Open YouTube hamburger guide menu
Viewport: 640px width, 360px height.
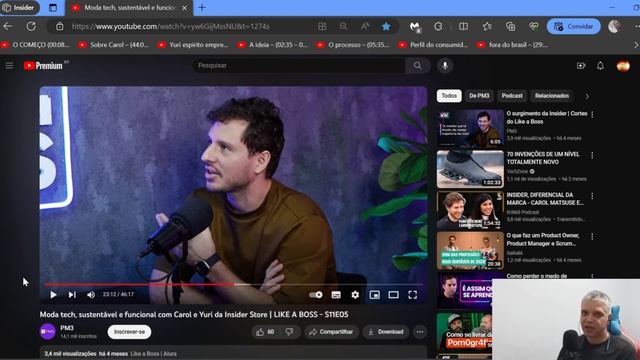pos(9,65)
